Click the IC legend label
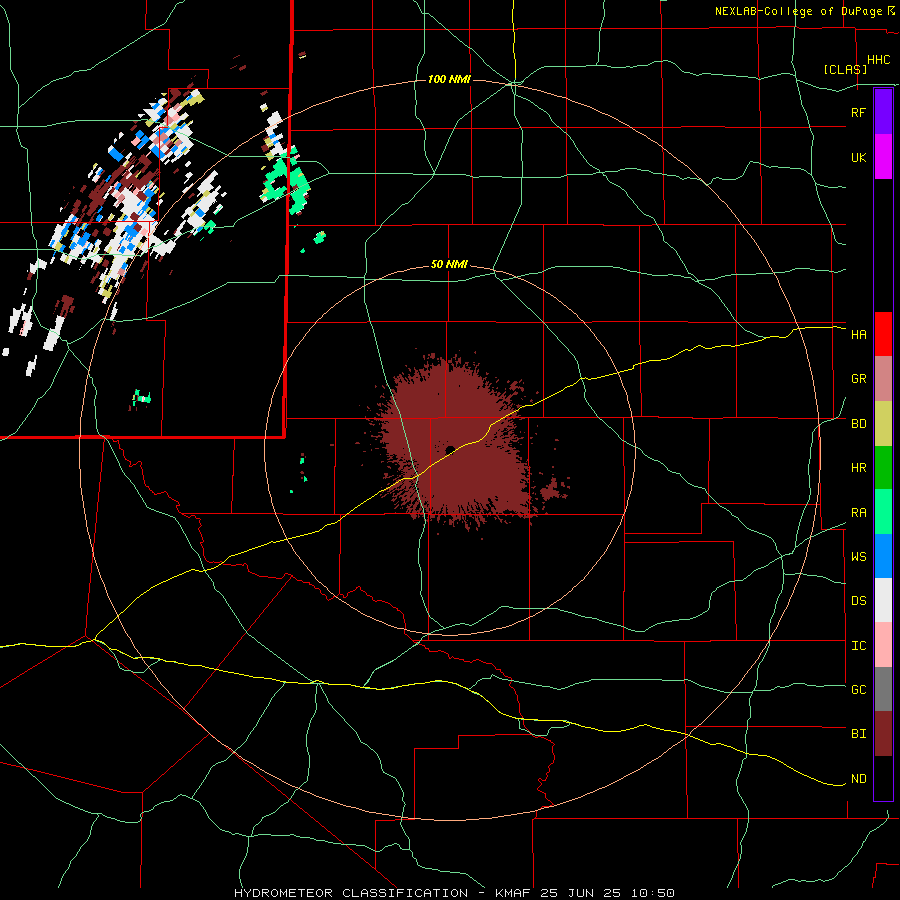 point(858,646)
